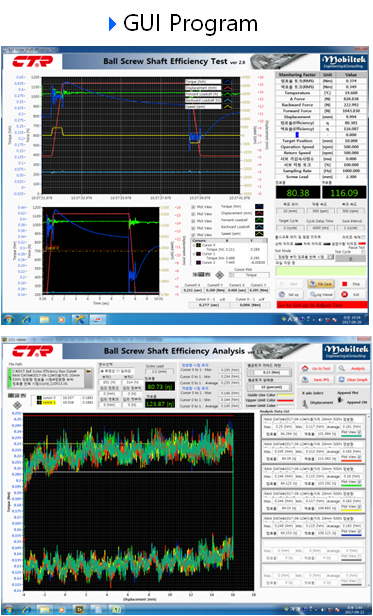Uncheck Plot View for Torque trace
The height and width of the screenshot is (616, 373).
[193, 207]
